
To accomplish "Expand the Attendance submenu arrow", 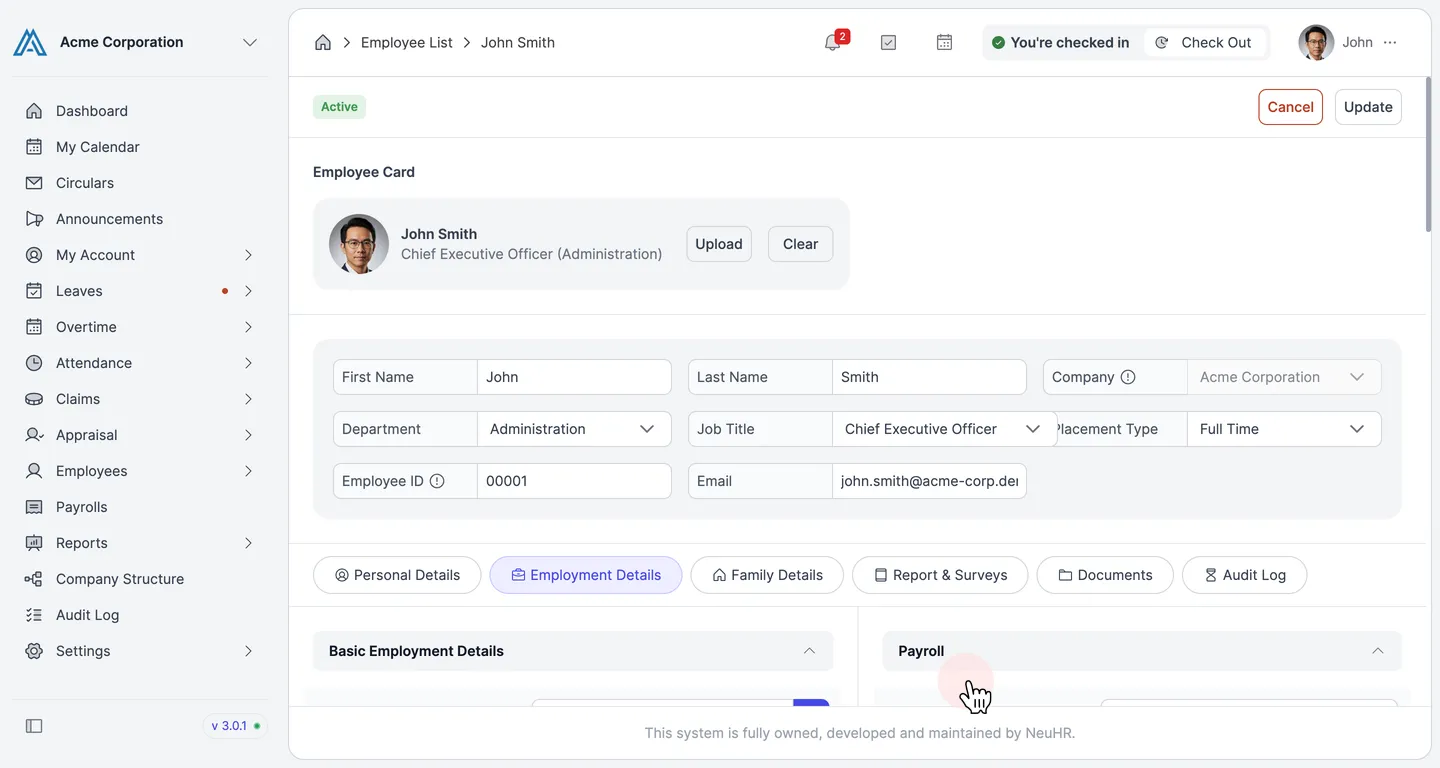I will tap(248, 363).
